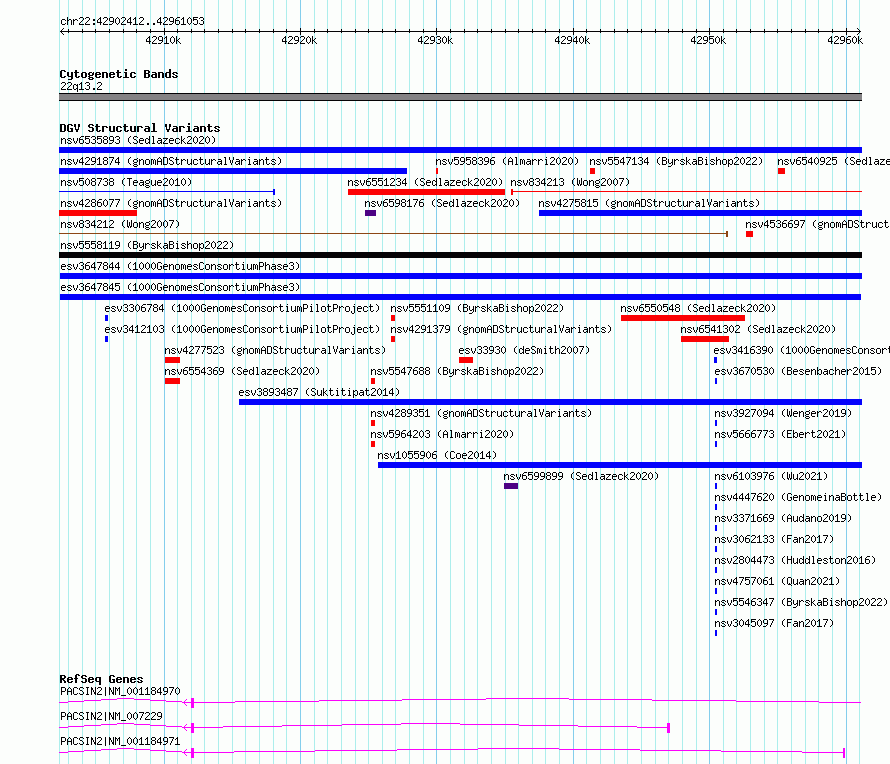
Task: Open the esv3416390 variant label
Action: (801, 350)
